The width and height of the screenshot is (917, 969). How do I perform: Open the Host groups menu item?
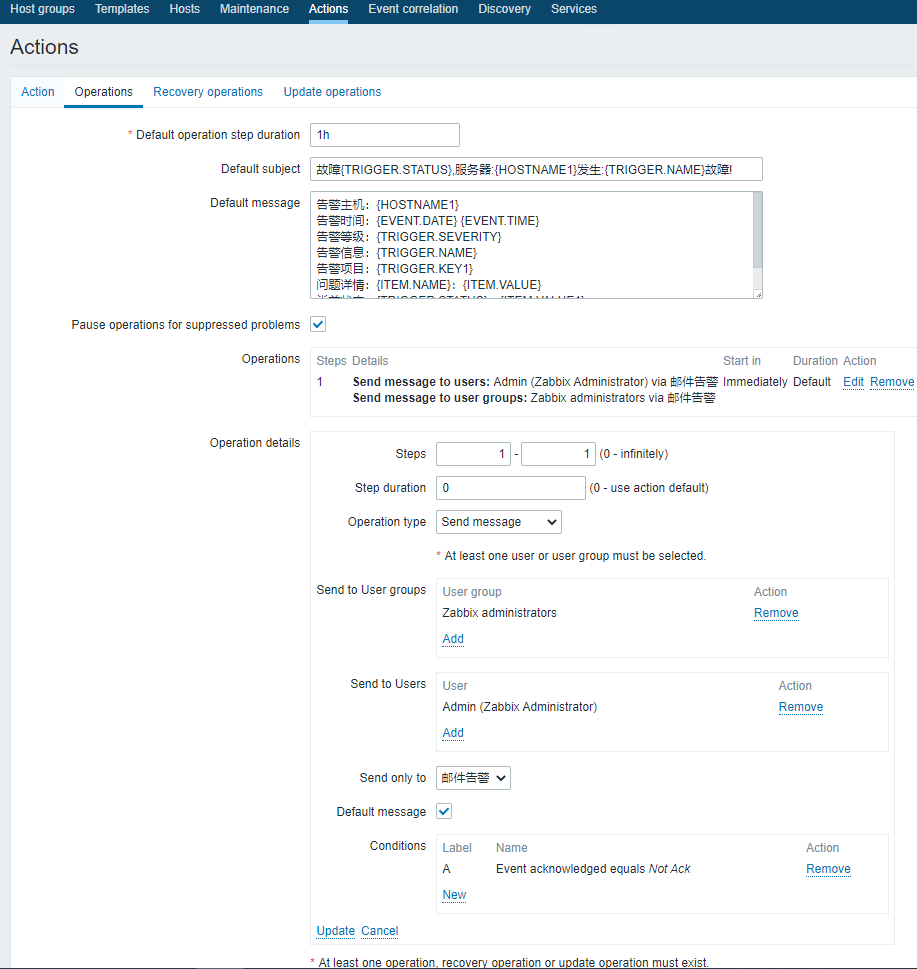point(42,9)
